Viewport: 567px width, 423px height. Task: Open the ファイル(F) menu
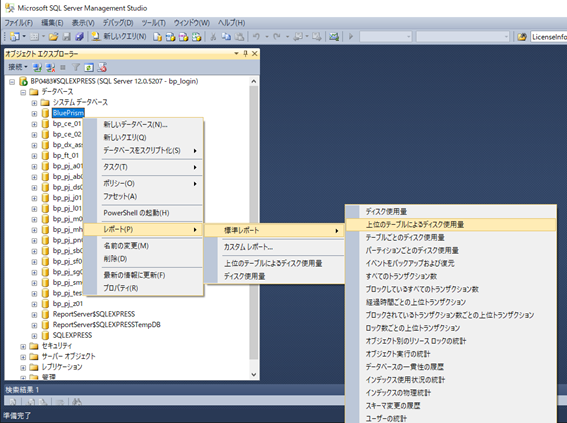pyautogui.click(x=19, y=23)
